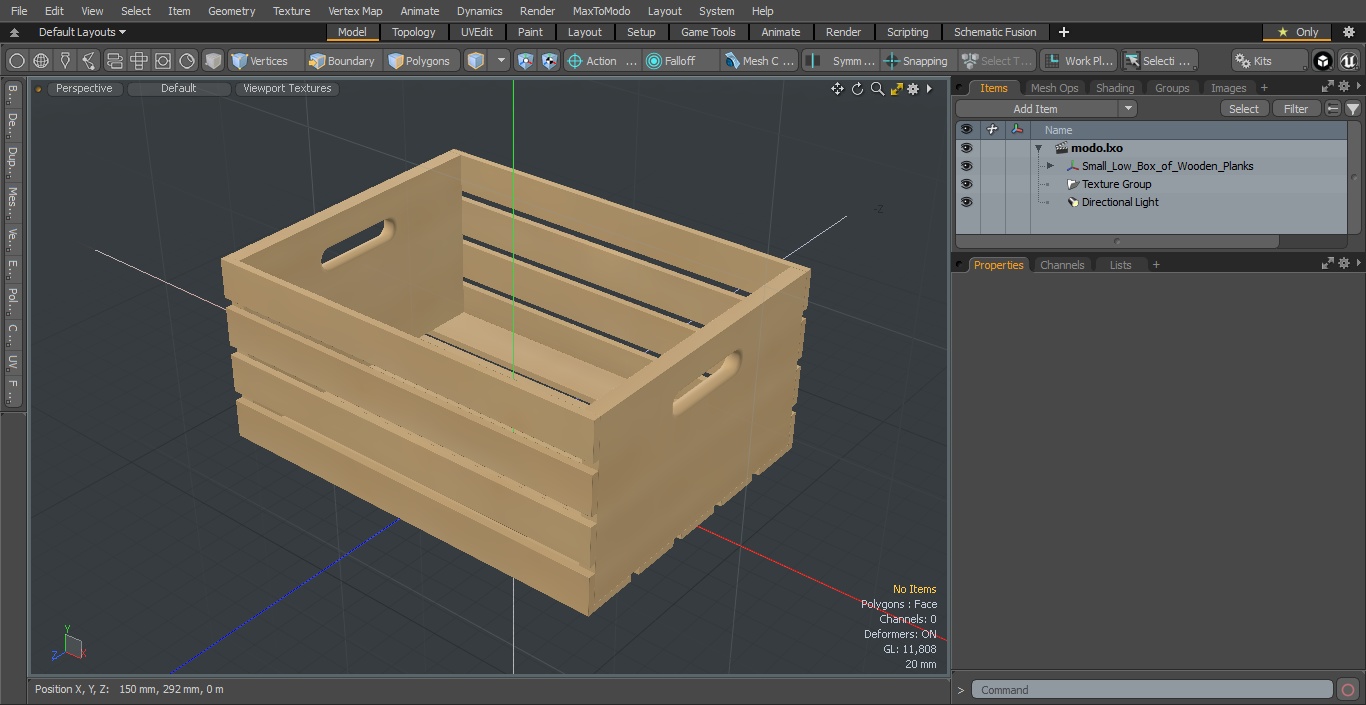Click the pie-segment circle icon in the toolbar
The width and height of the screenshot is (1366, 705).
pyautogui.click(x=187, y=61)
